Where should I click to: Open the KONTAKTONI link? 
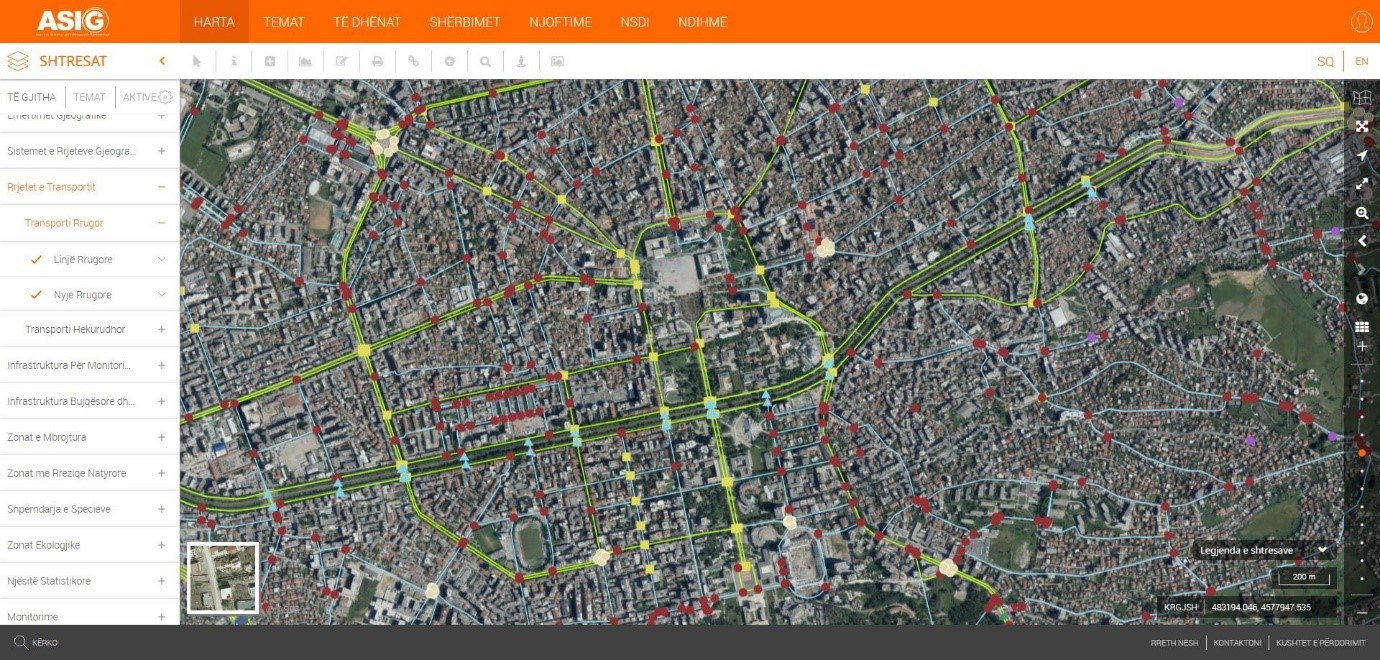pyautogui.click(x=1237, y=643)
